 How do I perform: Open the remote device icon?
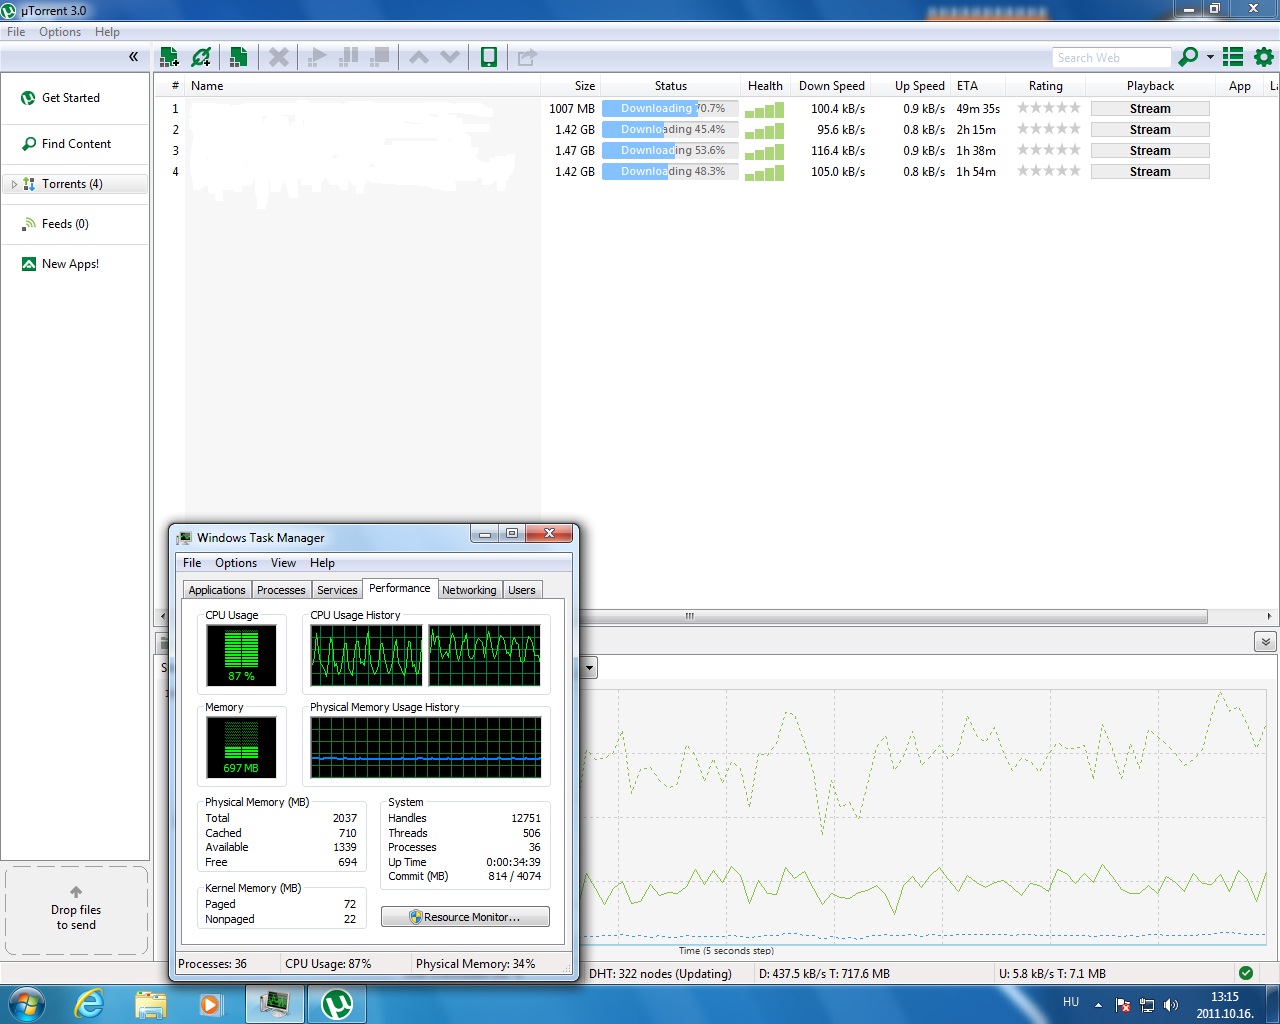489,57
